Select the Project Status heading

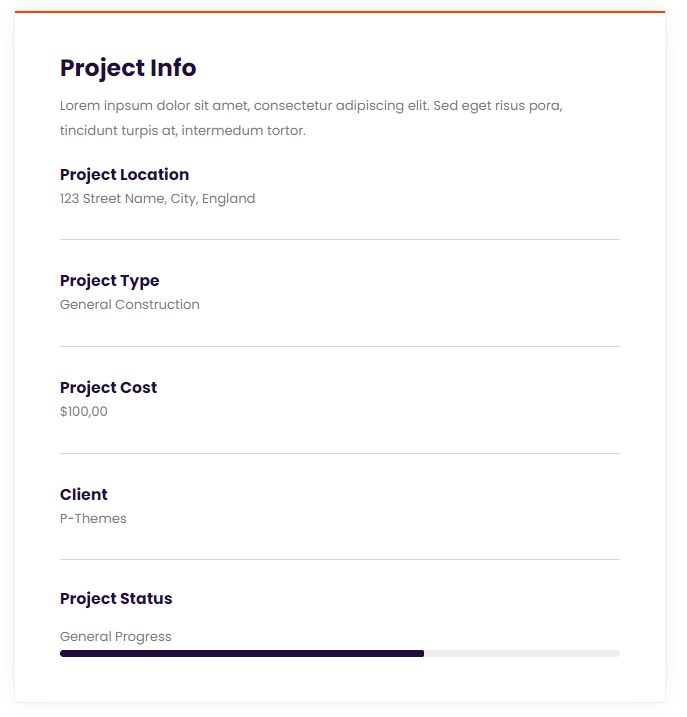click(x=116, y=598)
